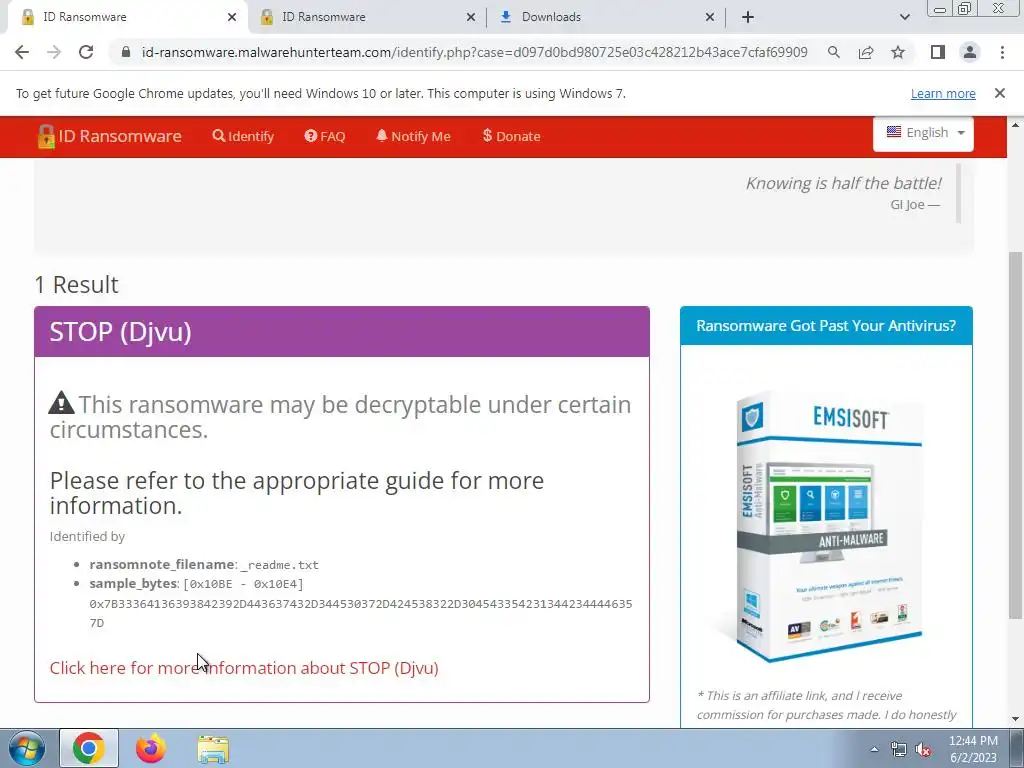Close the active ID Ransomware tab
The image size is (1024, 768).
(232, 17)
